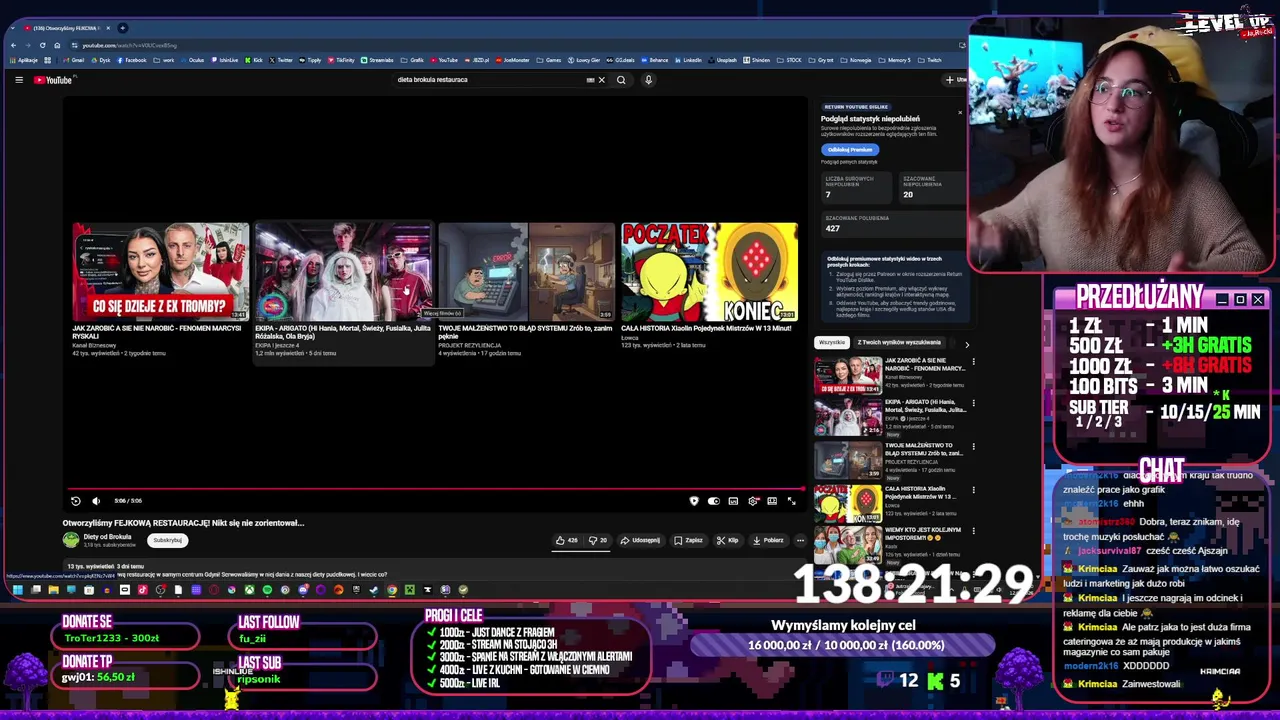Open options menu for TWOJE MAŁŻEŃSTWO sidebar video
Viewport: 1280px width, 720px height.
click(x=973, y=447)
